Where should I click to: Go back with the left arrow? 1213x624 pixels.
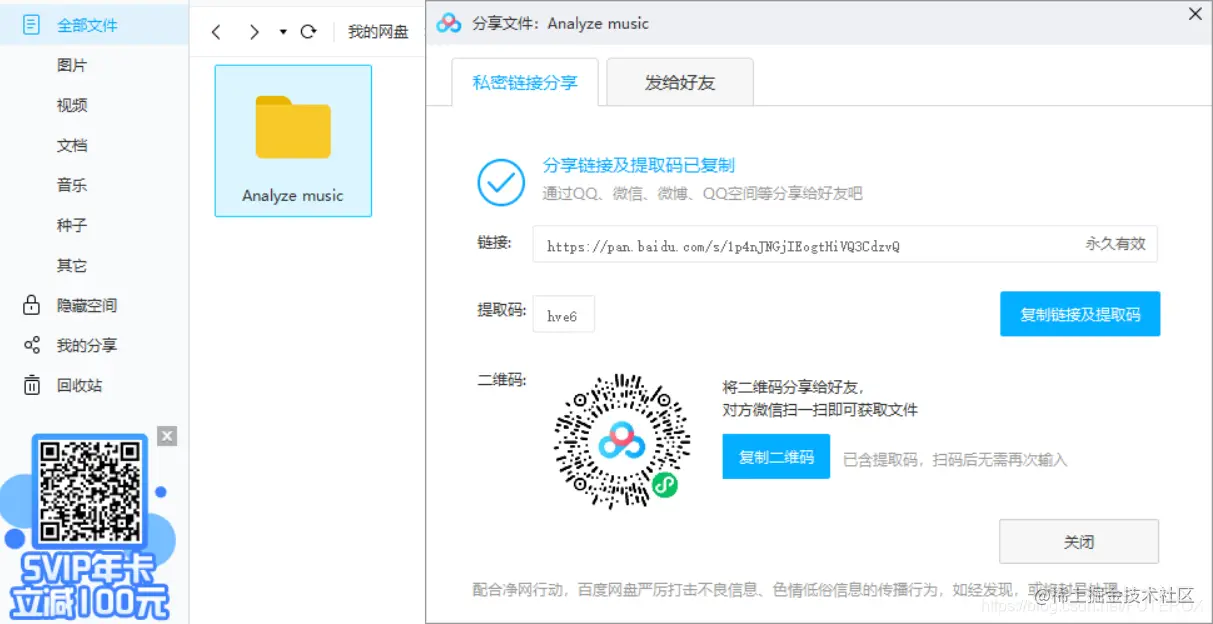coord(216,32)
